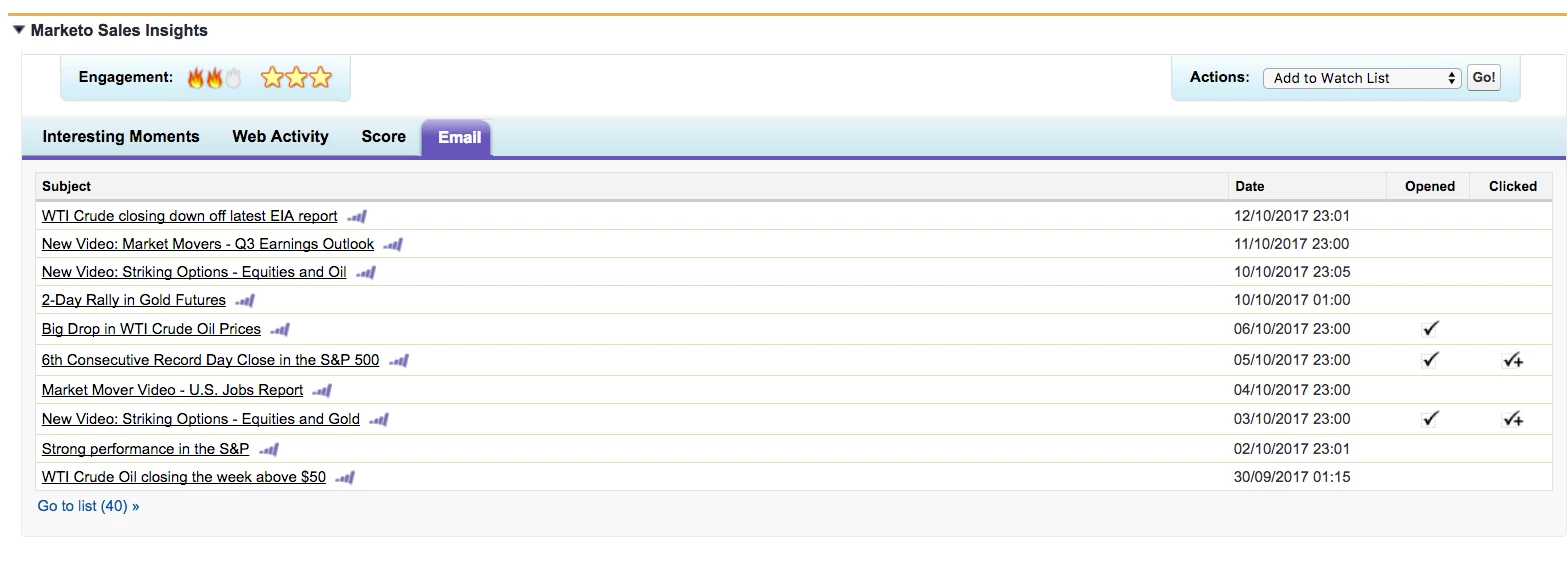This screenshot has height=562, width=1567.
Task: Click the Opened column header
Action: coord(1430,186)
